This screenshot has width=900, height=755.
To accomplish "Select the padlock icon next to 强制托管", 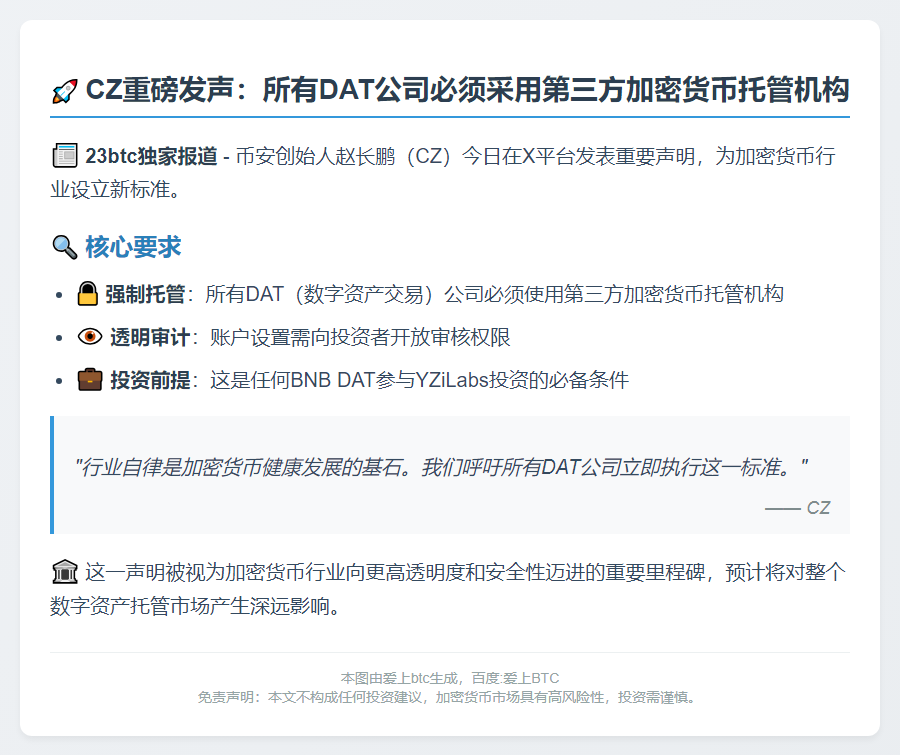I will coord(88,294).
